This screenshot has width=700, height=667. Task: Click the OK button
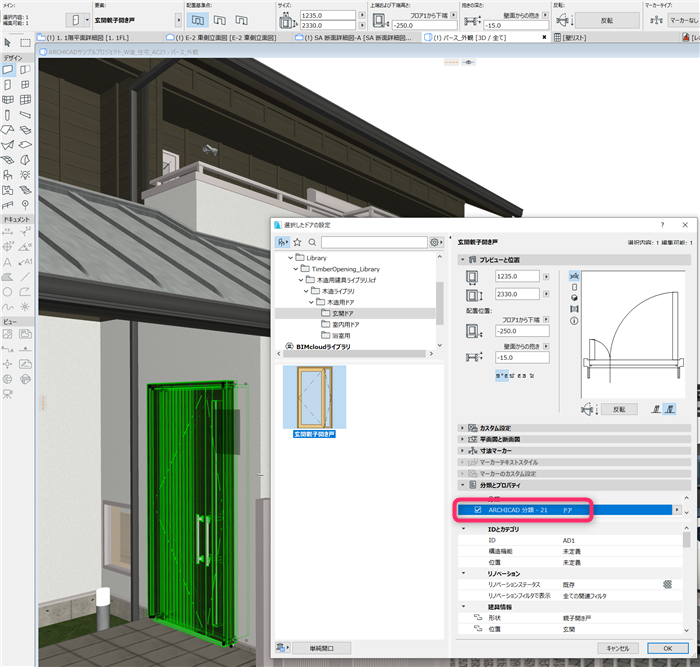tap(668, 648)
